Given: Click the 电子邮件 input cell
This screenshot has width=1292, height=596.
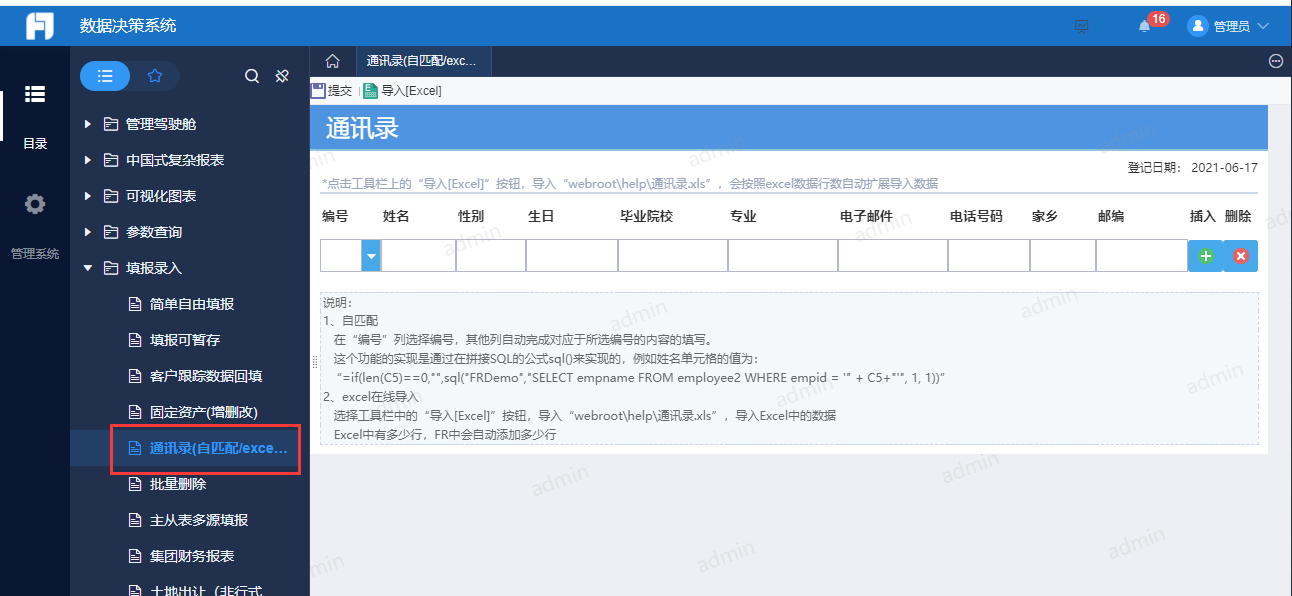Looking at the screenshot, I should pyautogui.click(x=893, y=256).
